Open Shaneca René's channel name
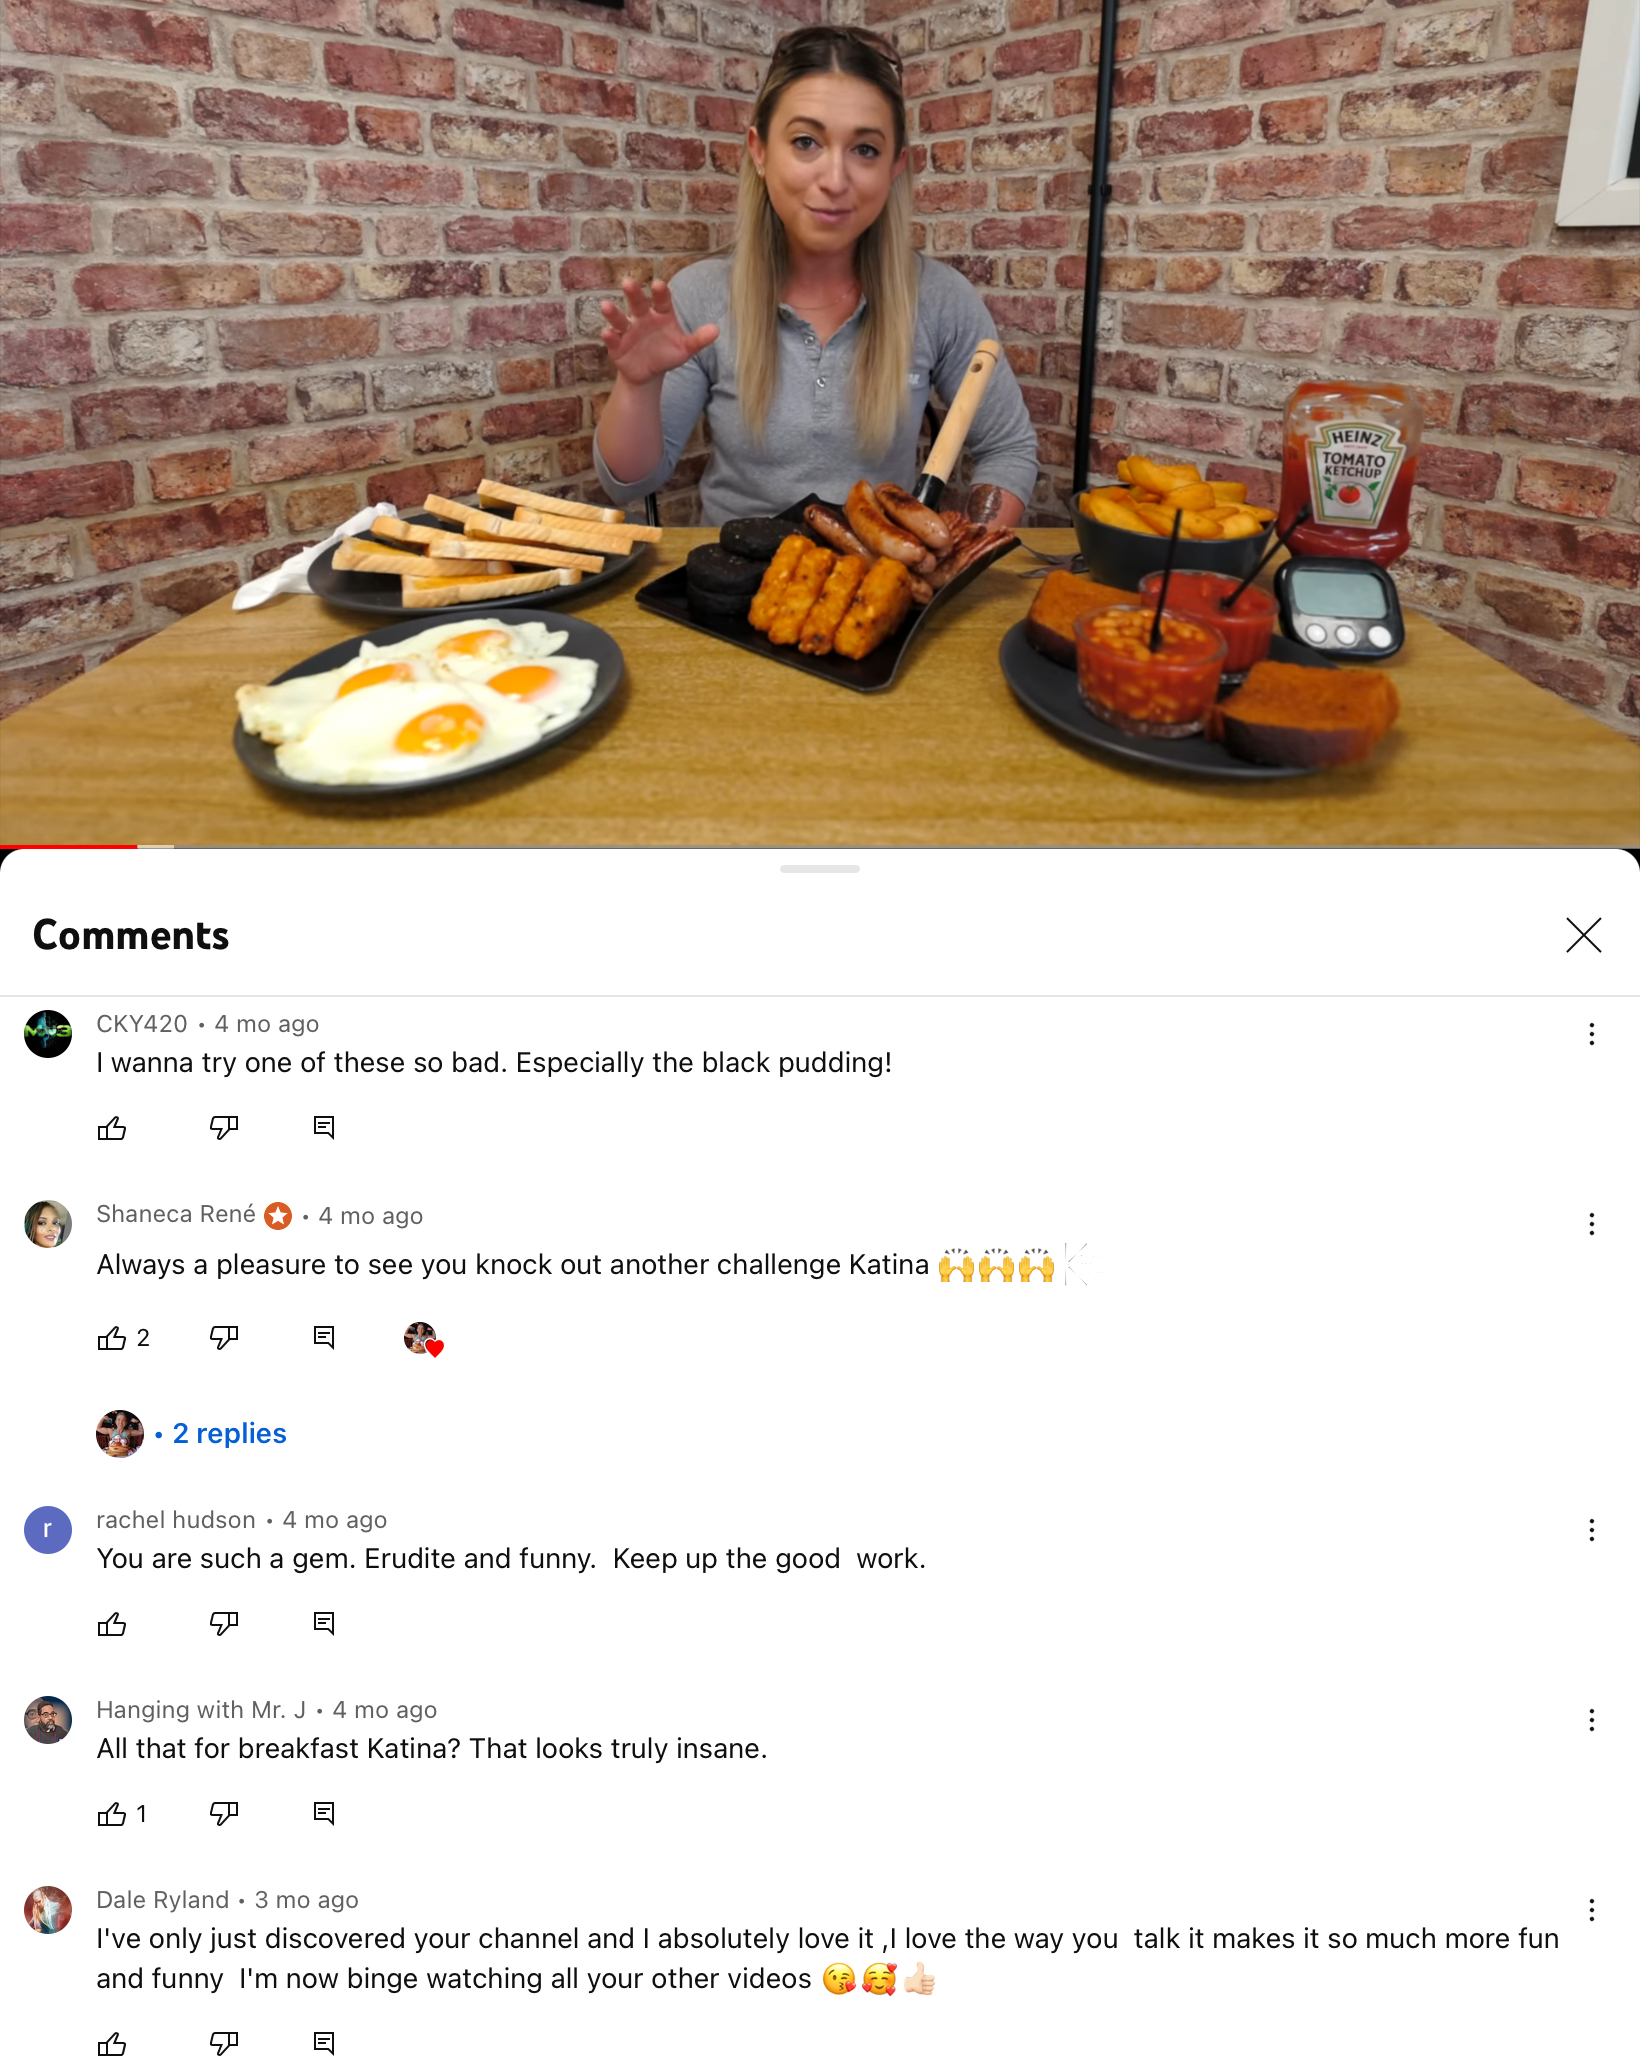The height and width of the screenshot is (2062, 1640). (x=176, y=1214)
